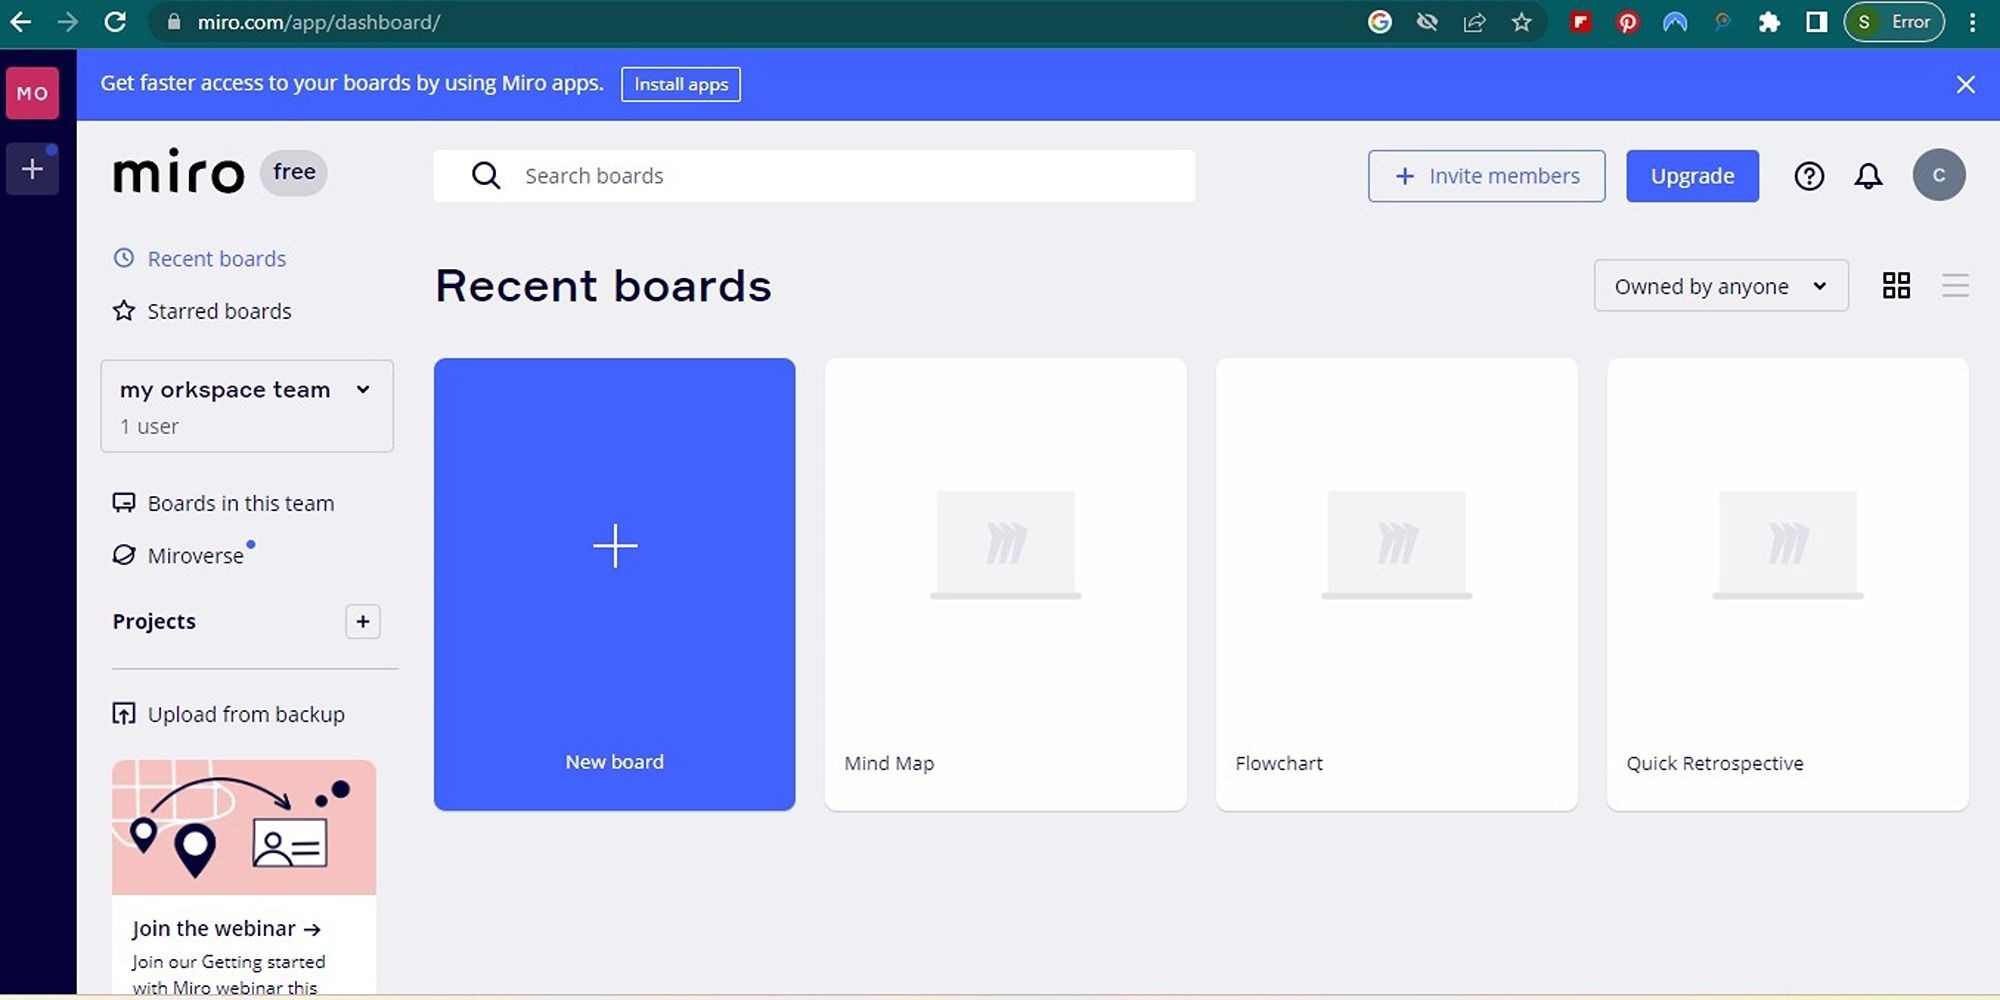2000x1000 pixels.
Task: Click Join the webinar link
Action: [x=226, y=929]
